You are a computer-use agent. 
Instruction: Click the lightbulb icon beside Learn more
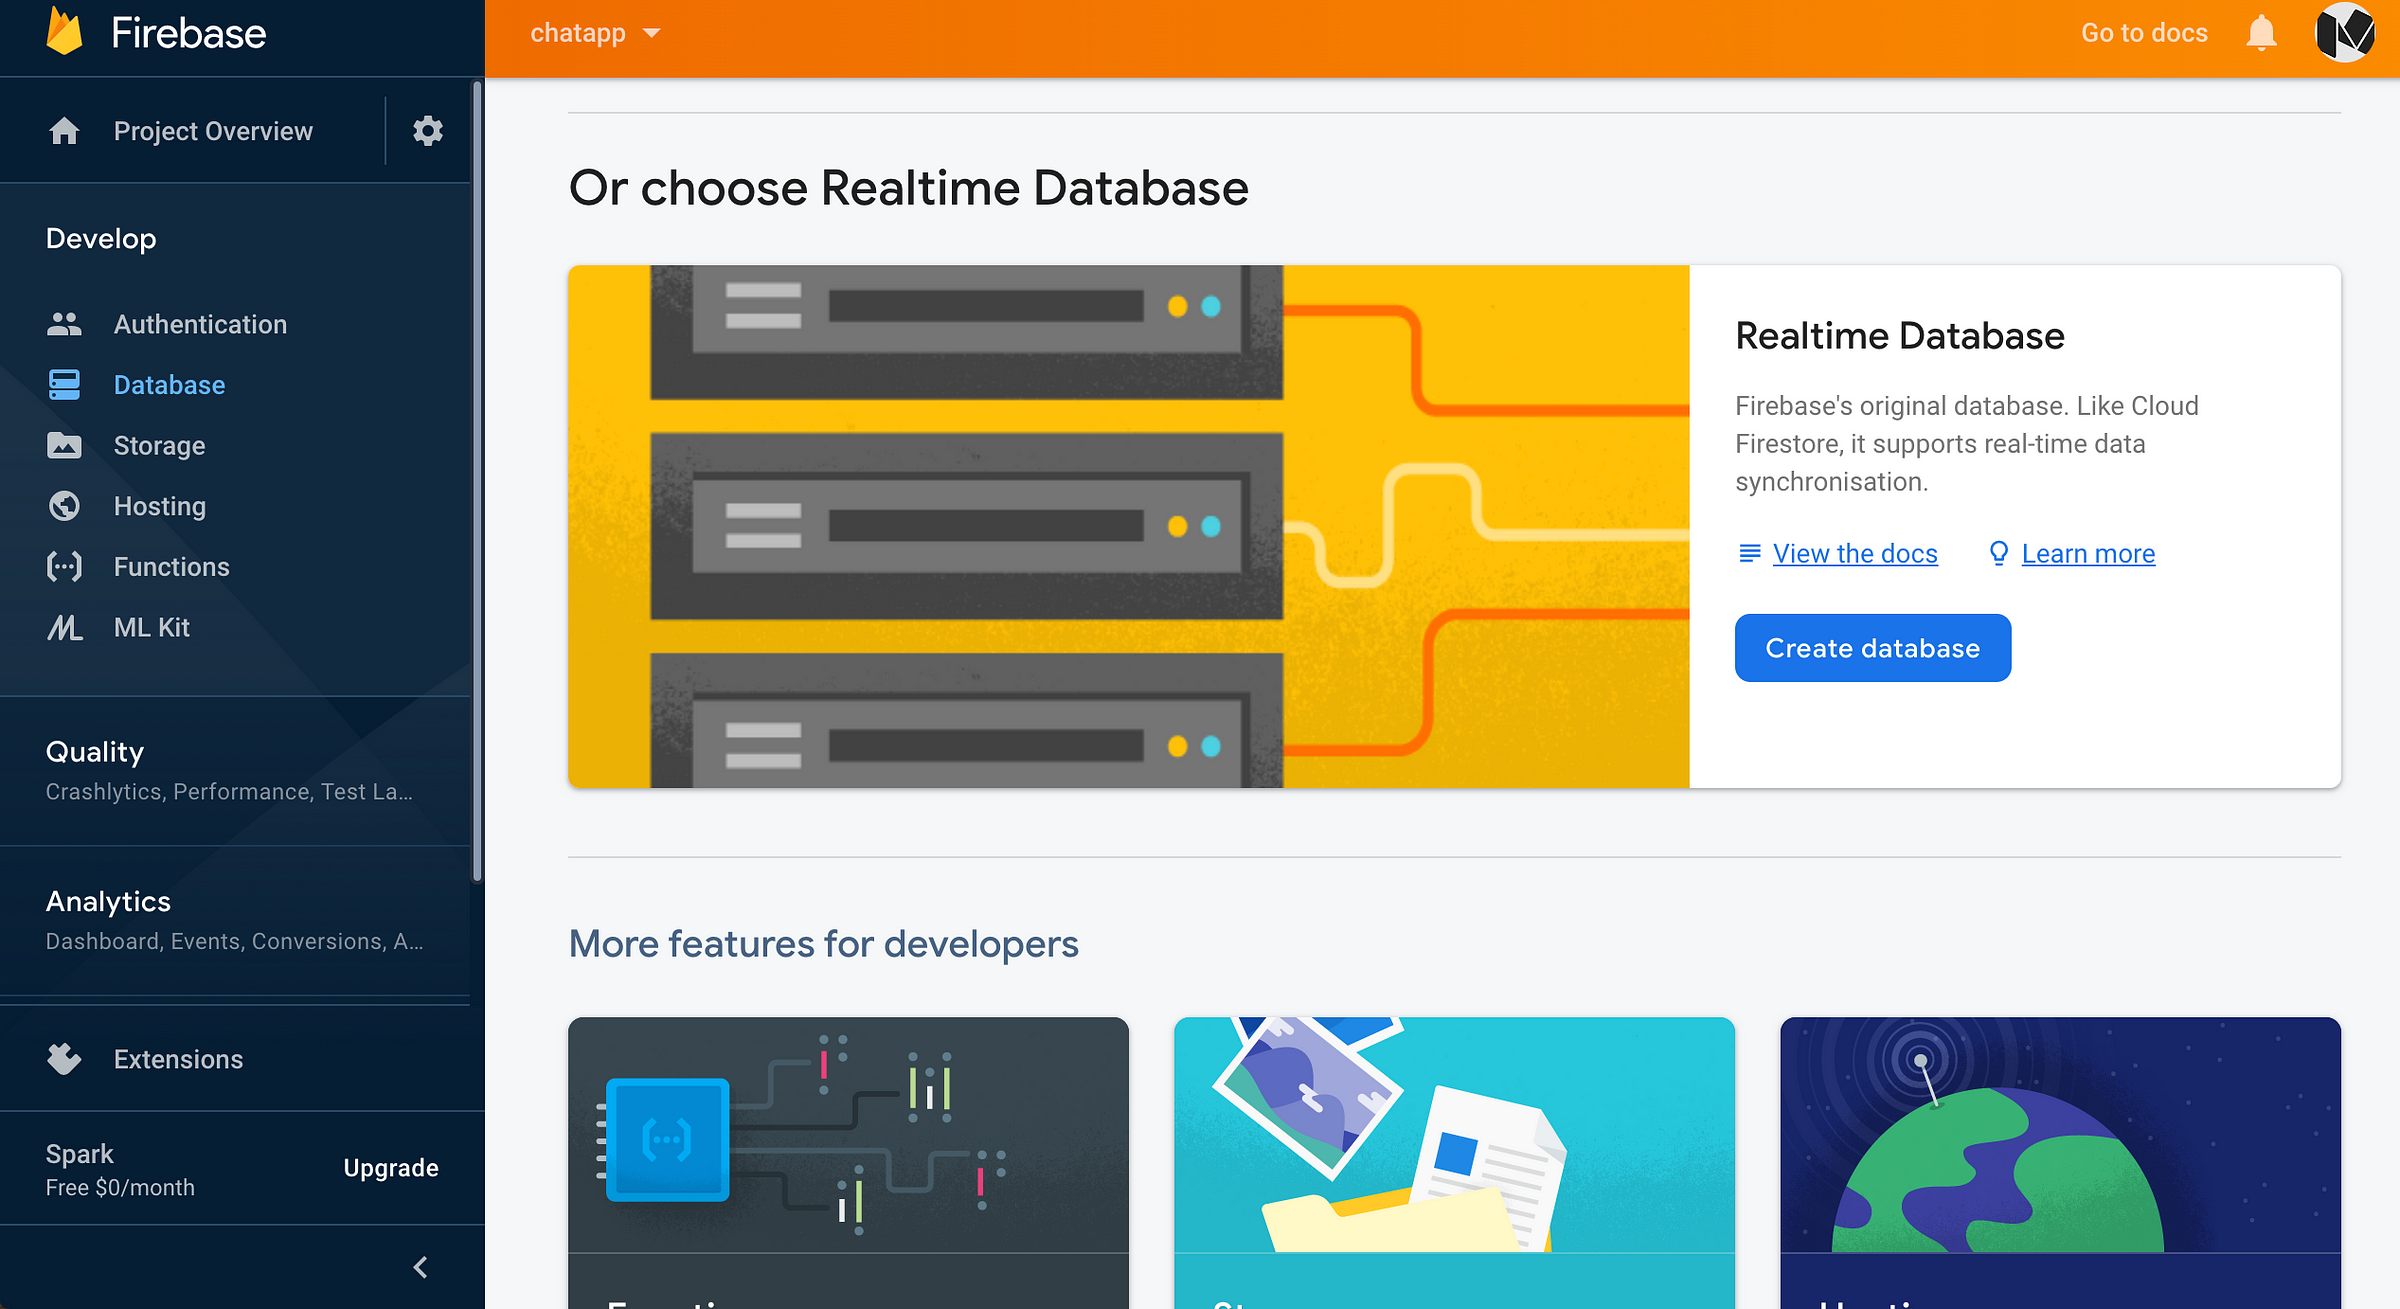[1998, 553]
